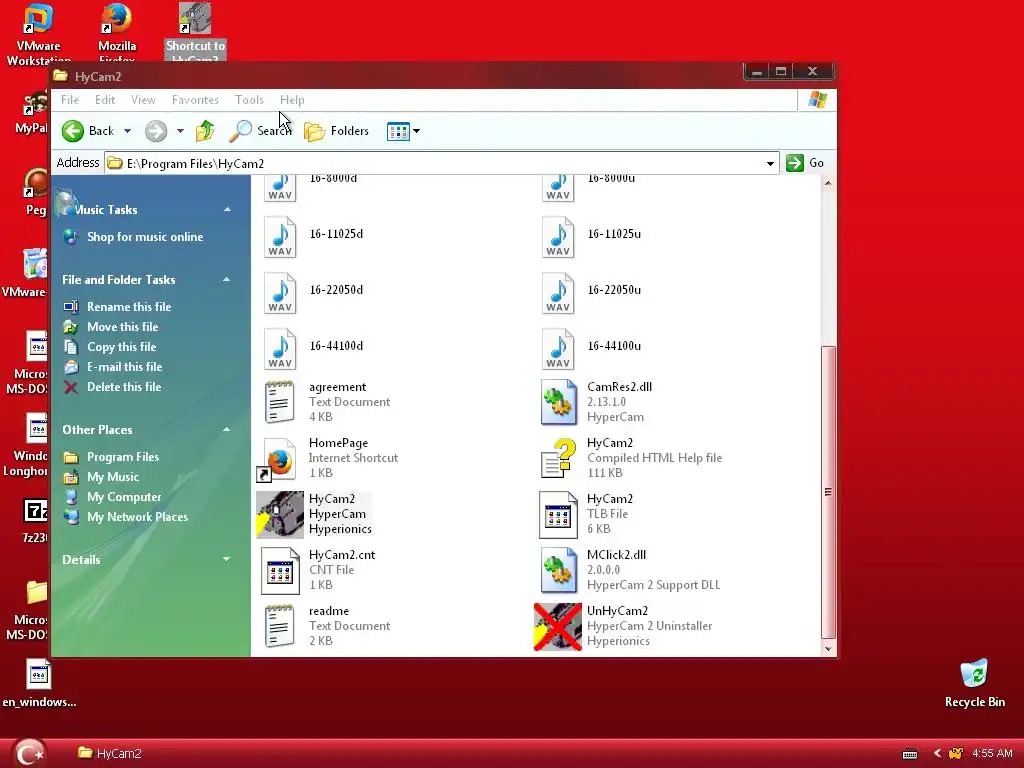
Task: Expand hidden tray icons arrow
Action: [x=937, y=754]
